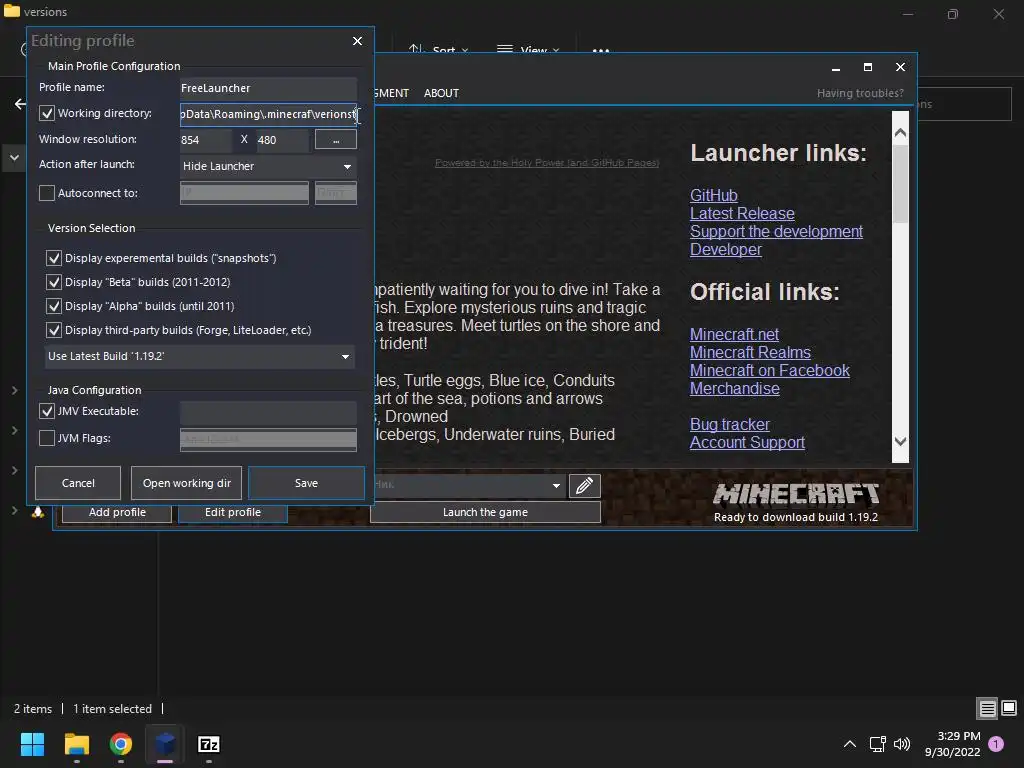Toggle Display Beta builds checkbox

pyautogui.click(x=54, y=282)
